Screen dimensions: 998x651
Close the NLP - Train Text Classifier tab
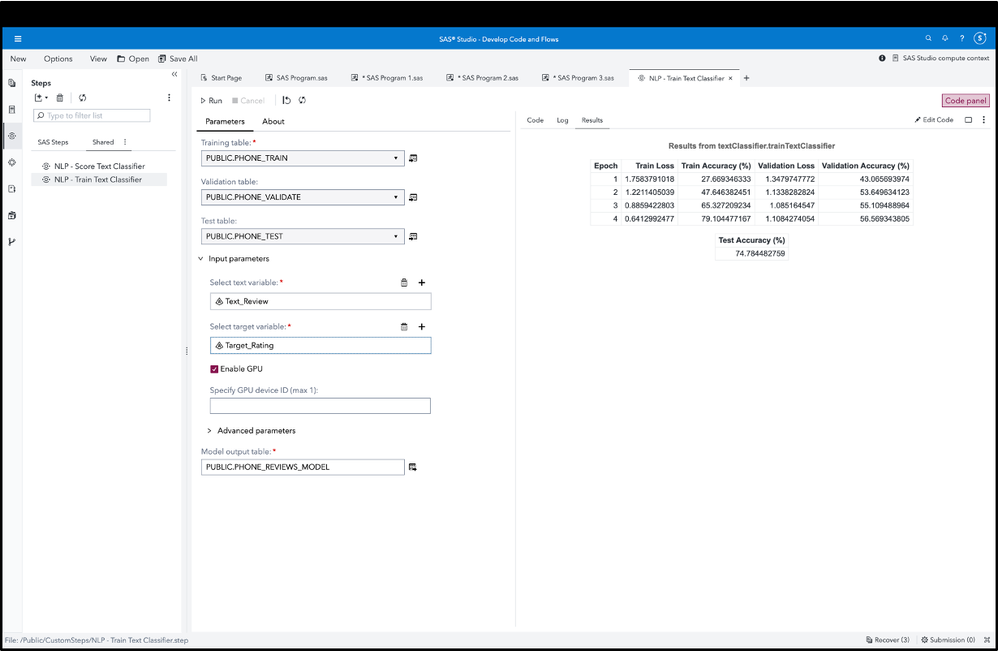(x=730, y=78)
